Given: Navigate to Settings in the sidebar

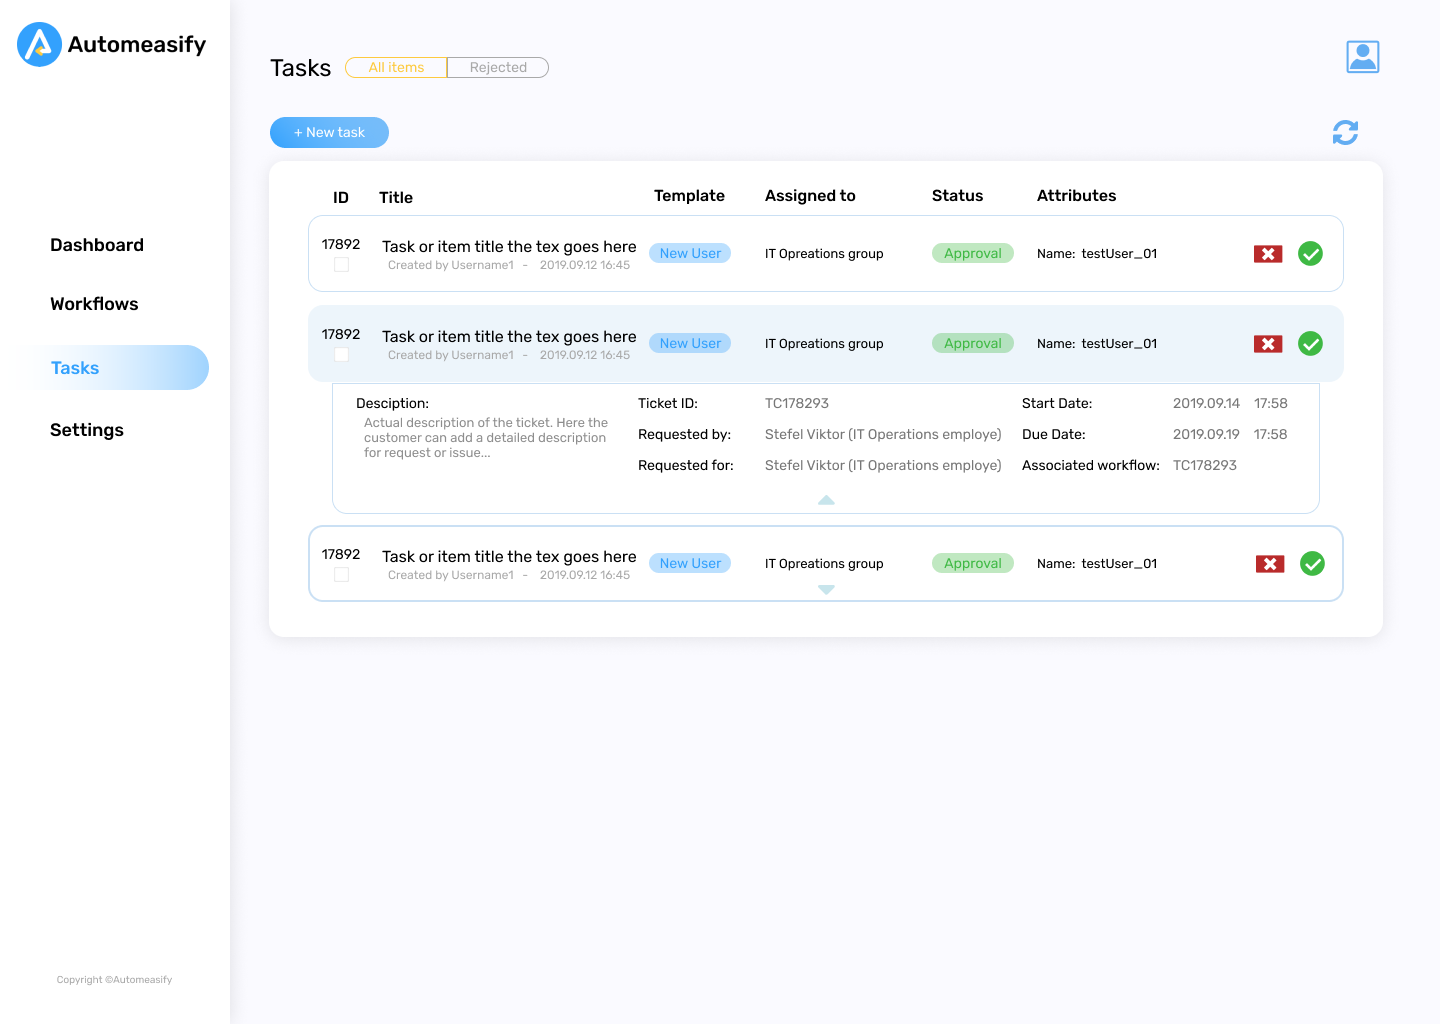Looking at the screenshot, I should tap(87, 429).
